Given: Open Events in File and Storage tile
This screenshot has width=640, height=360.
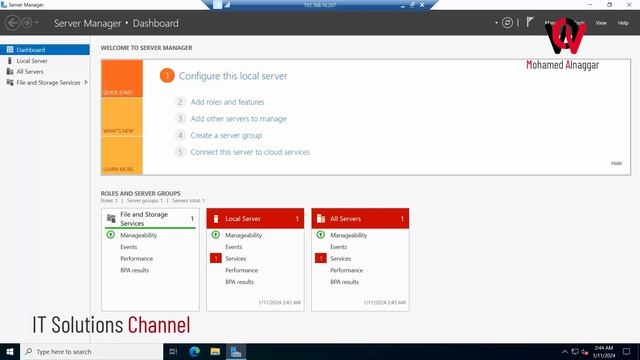Looking at the screenshot, I should [129, 247].
